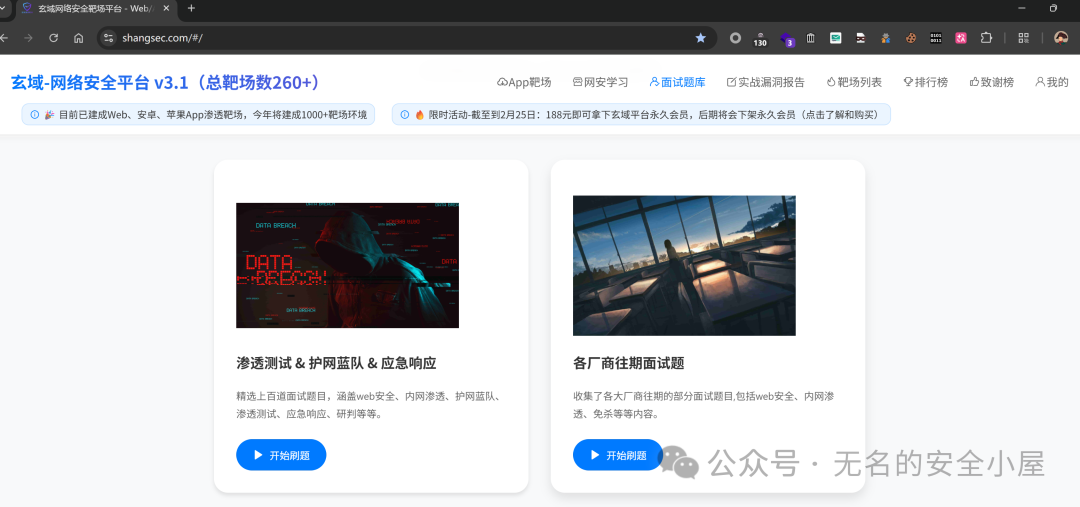The height and width of the screenshot is (507, 1080).
Task: Click the 各厂商往期面试题 heading
Action: (x=629, y=363)
